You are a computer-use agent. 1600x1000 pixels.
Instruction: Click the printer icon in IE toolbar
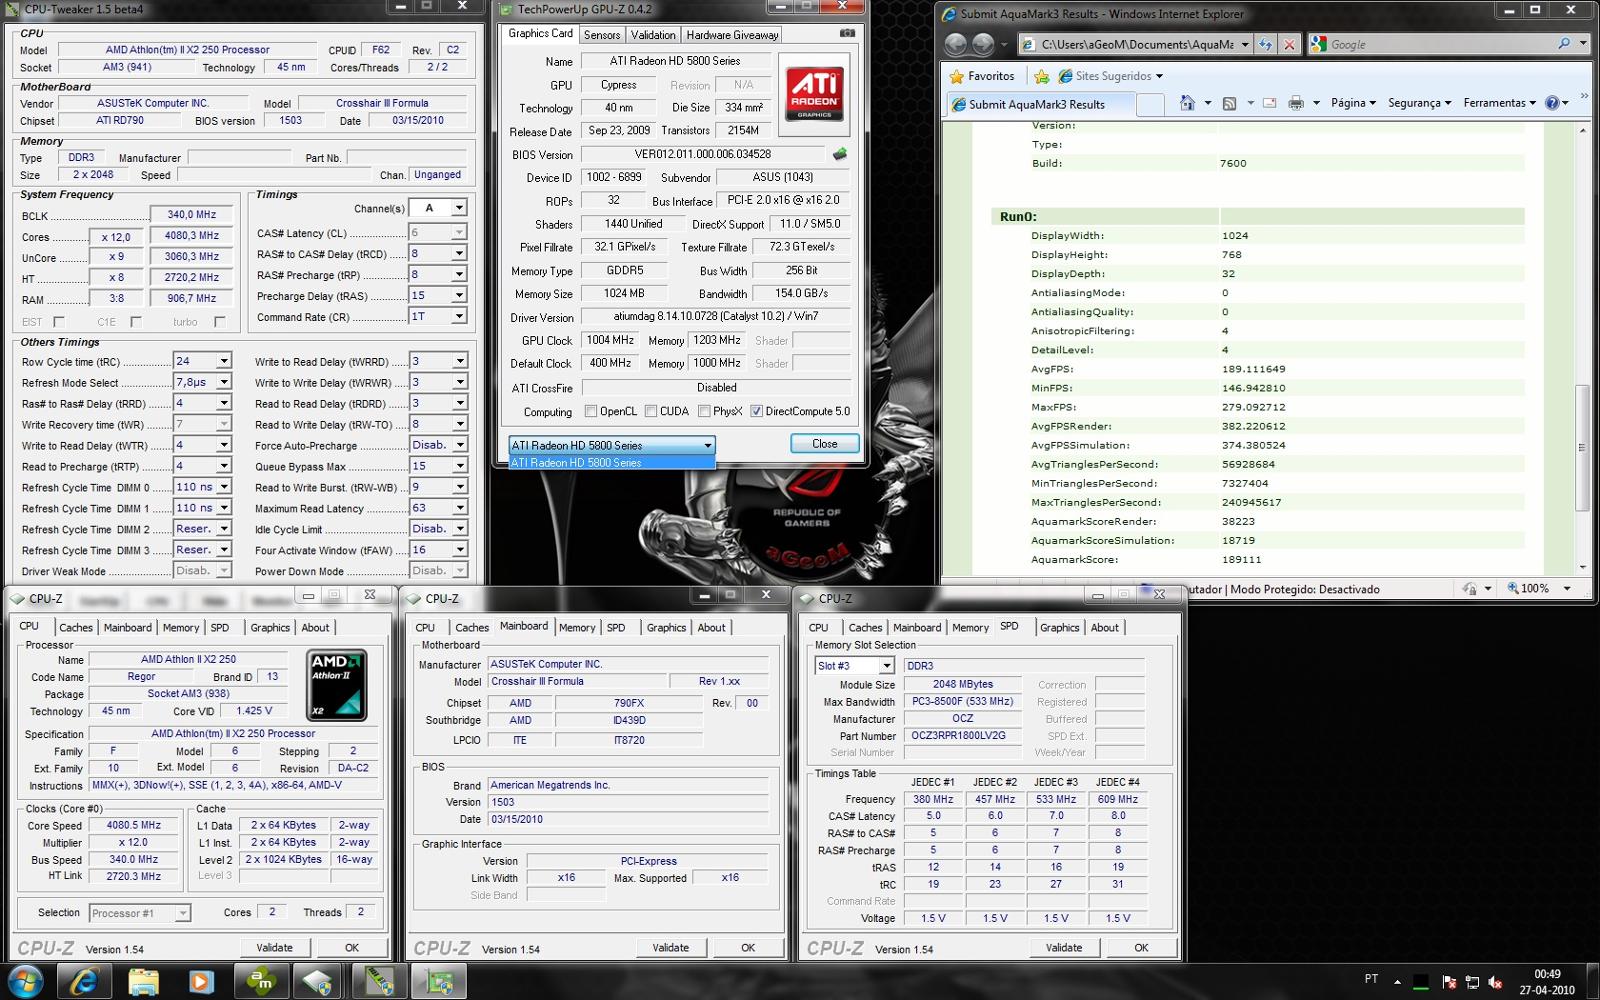pyautogui.click(x=1296, y=103)
